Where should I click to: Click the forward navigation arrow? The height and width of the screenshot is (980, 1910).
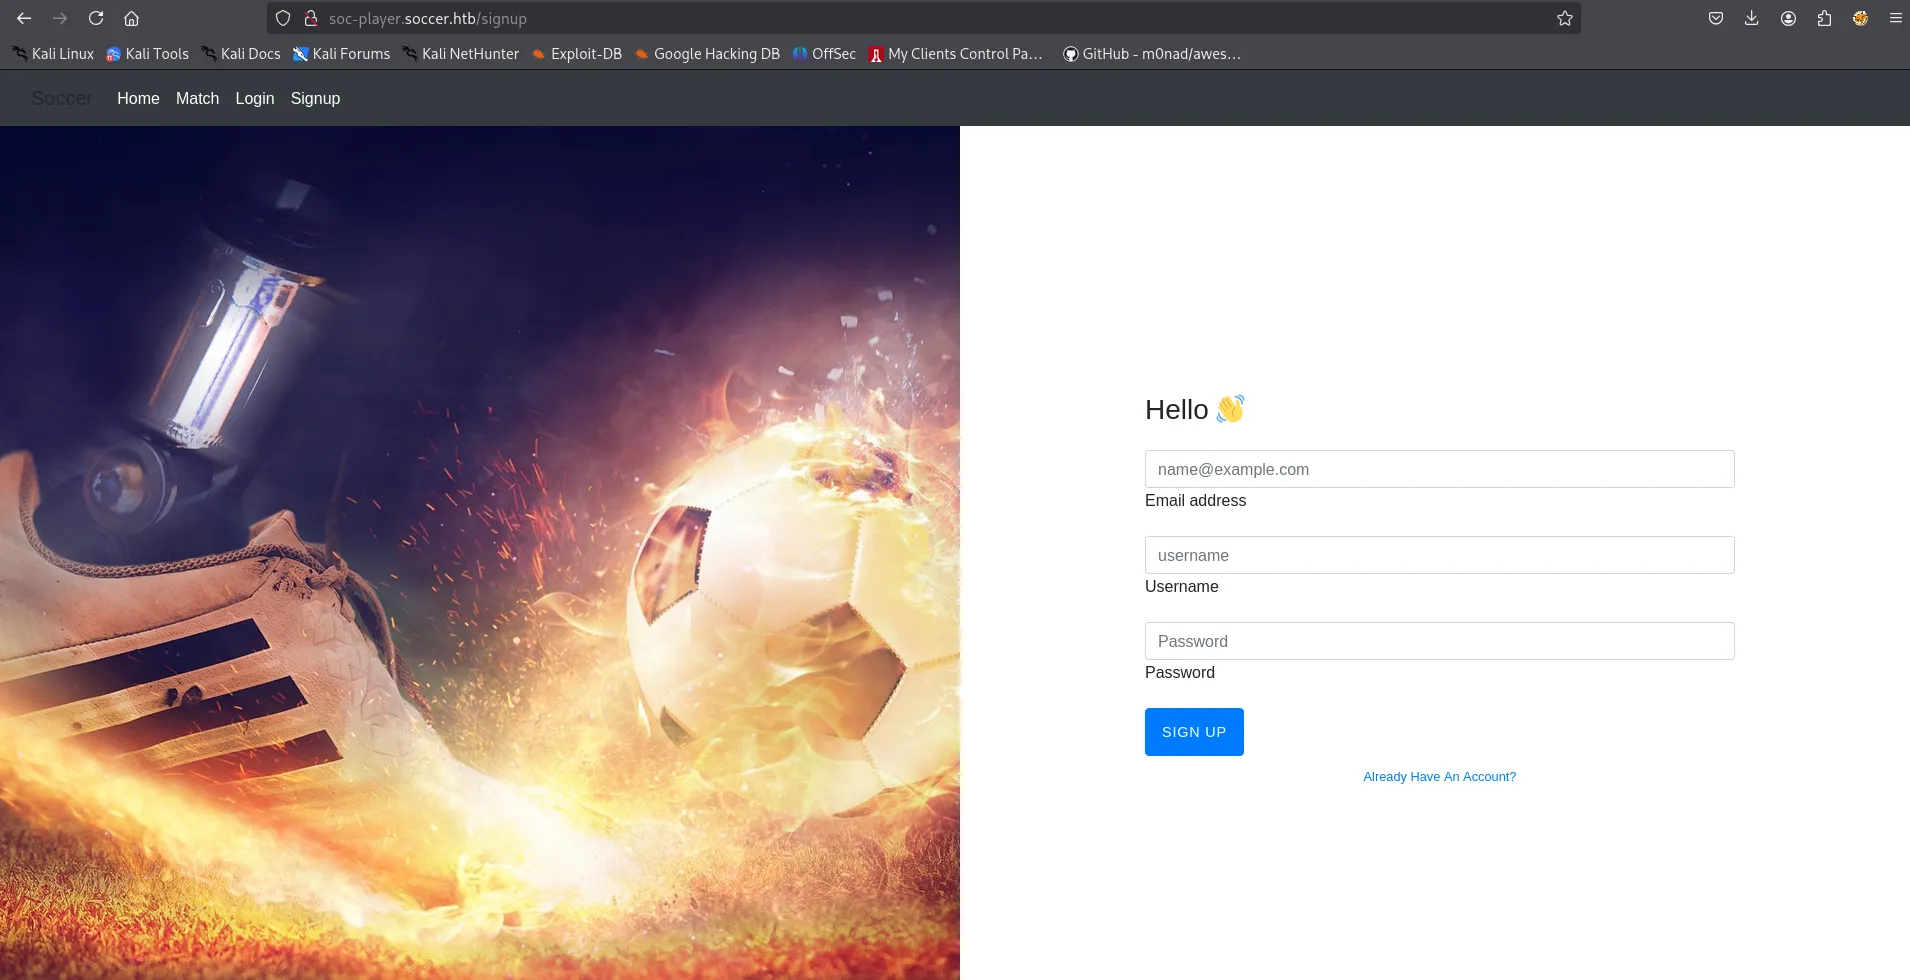pyautogui.click(x=60, y=18)
